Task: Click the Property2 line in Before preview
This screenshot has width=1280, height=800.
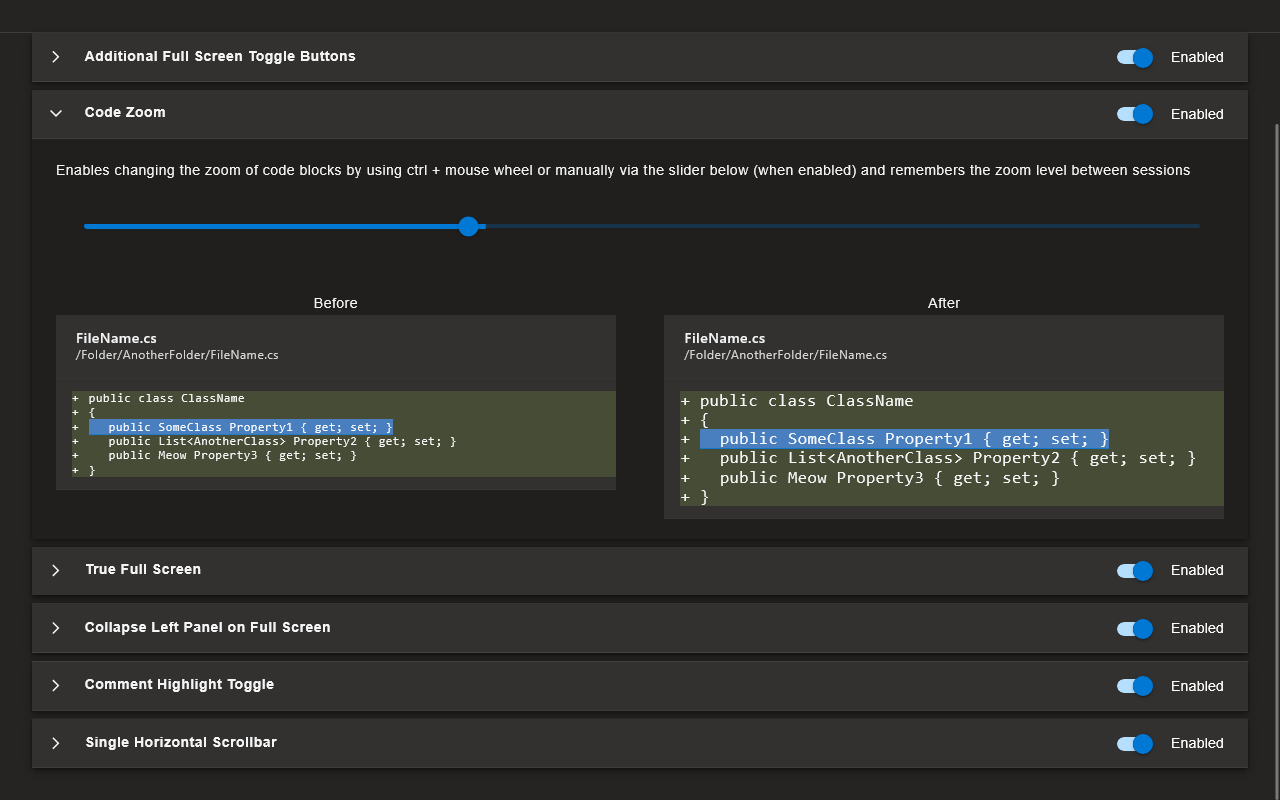Action: point(282,441)
